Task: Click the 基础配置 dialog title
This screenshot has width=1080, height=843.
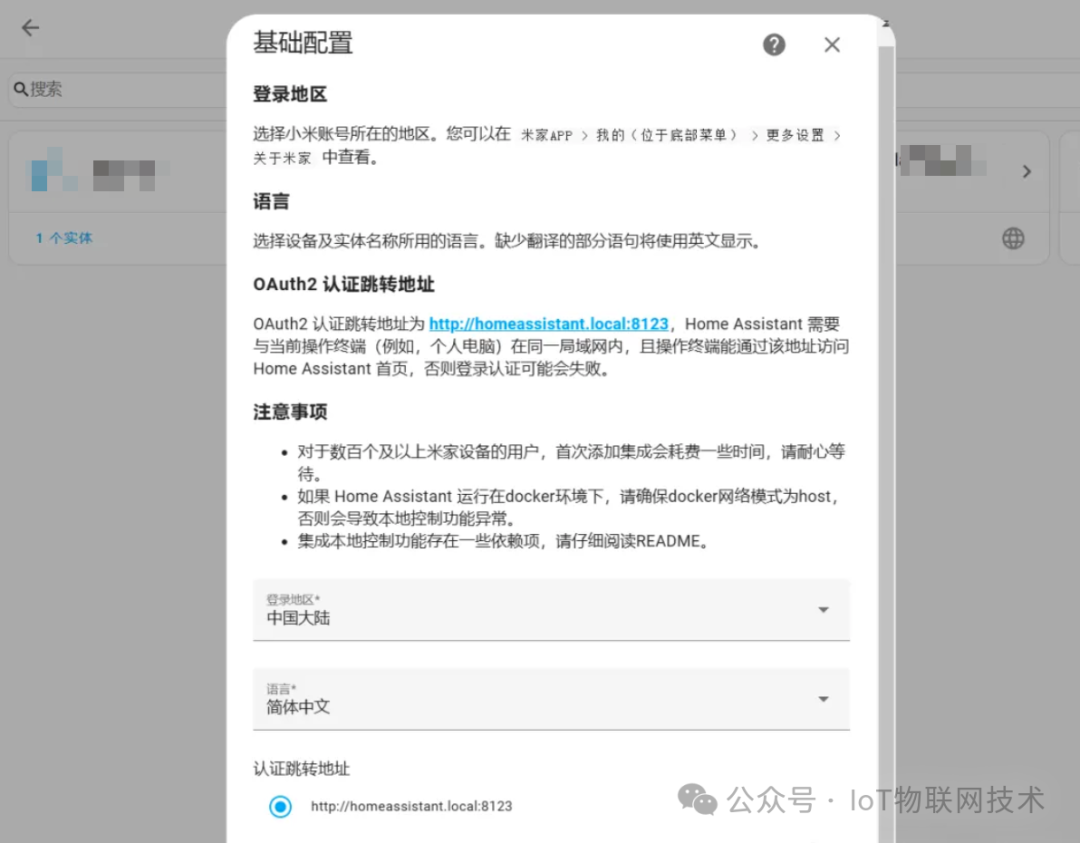Action: click(302, 43)
